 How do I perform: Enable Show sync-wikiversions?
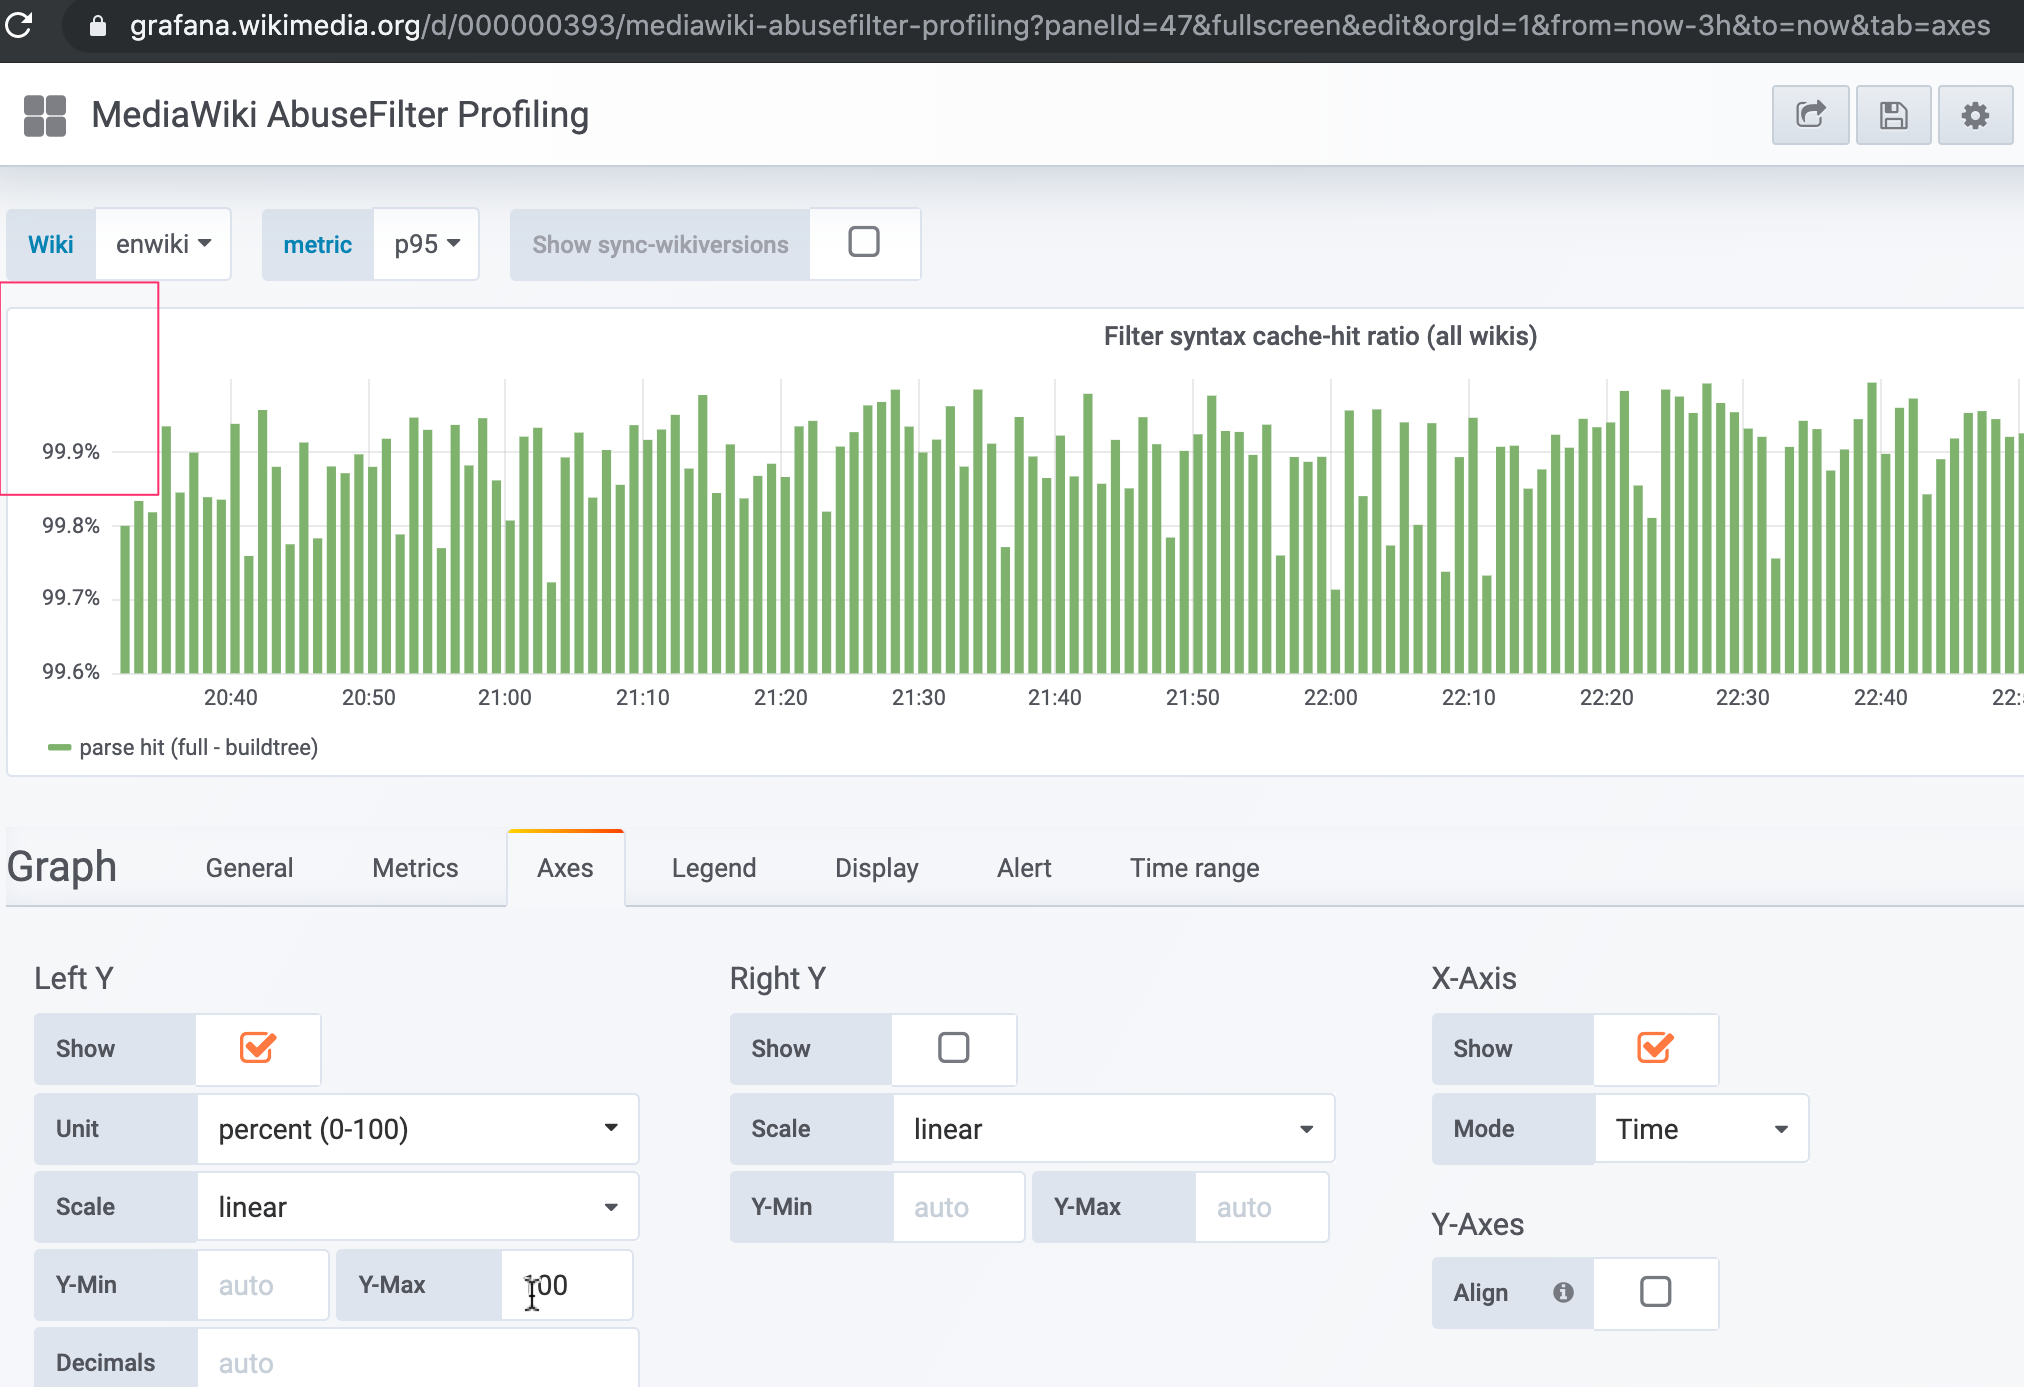(863, 242)
